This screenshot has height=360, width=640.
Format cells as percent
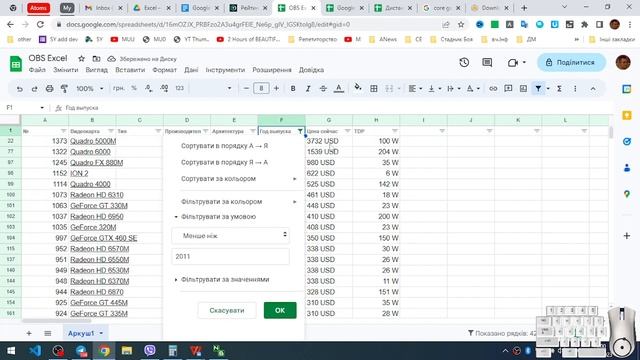[x=134, y=88]
